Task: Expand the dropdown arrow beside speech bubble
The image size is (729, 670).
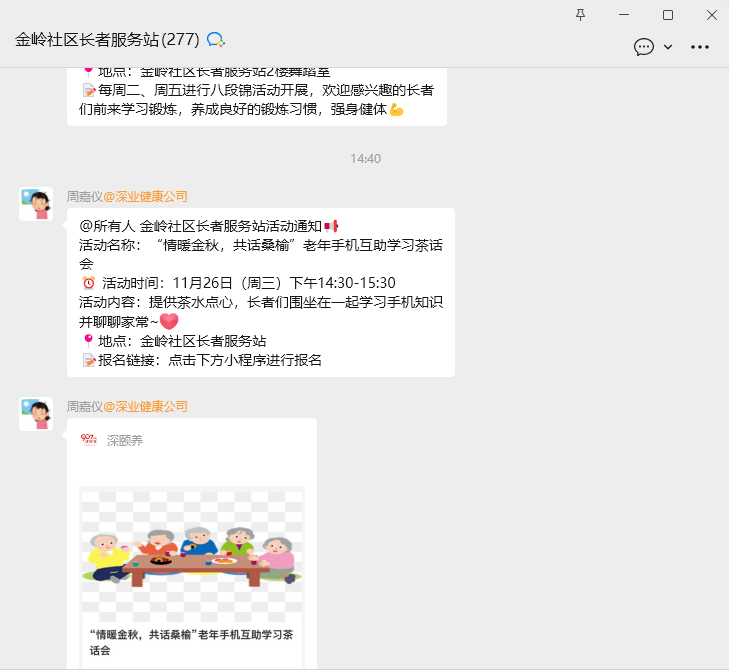Action: (668, 47)
